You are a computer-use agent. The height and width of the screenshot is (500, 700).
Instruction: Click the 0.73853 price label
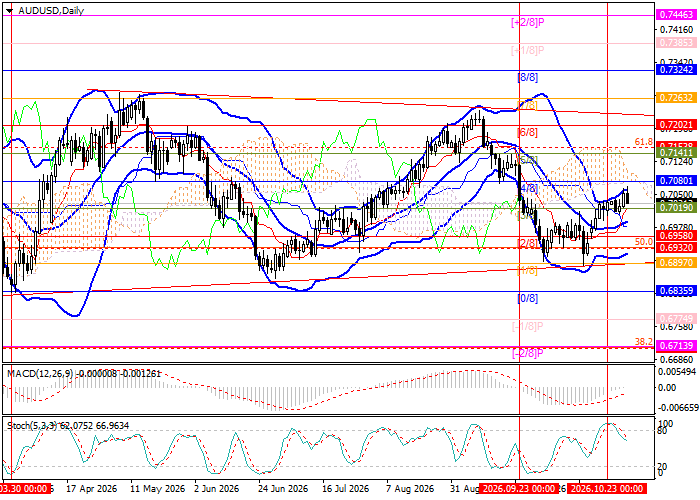[x=676, y=43]
